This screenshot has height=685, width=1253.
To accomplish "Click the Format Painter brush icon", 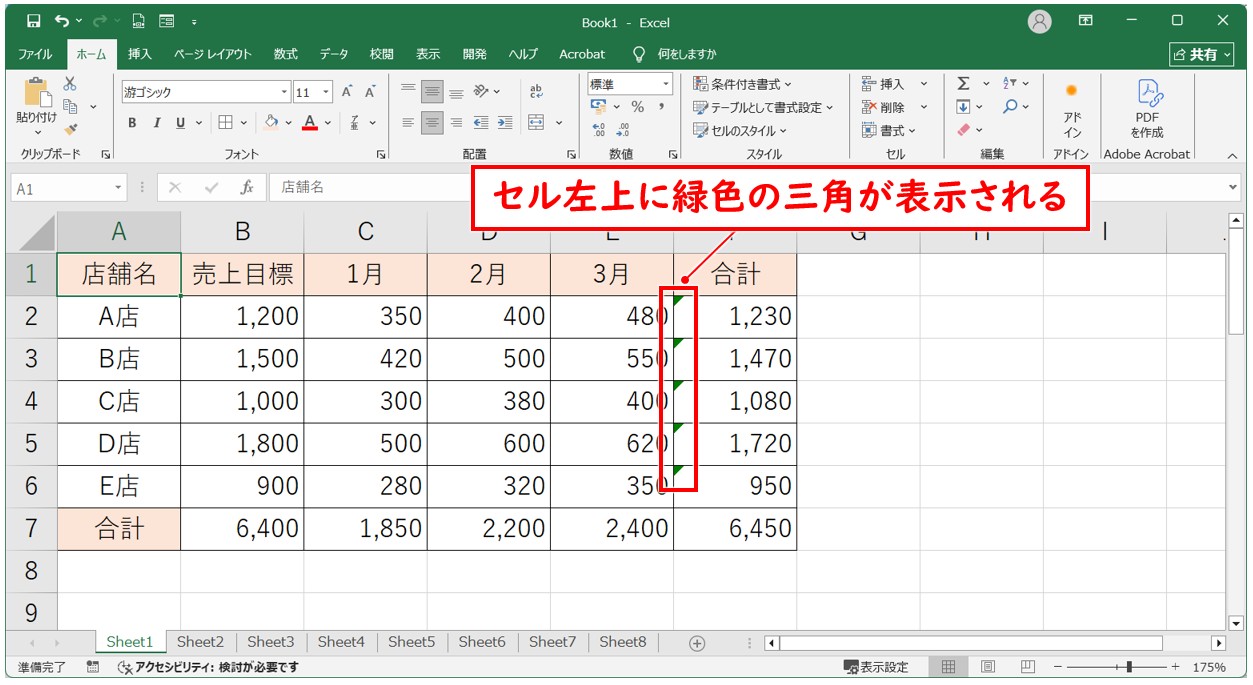I will (70, 128).
